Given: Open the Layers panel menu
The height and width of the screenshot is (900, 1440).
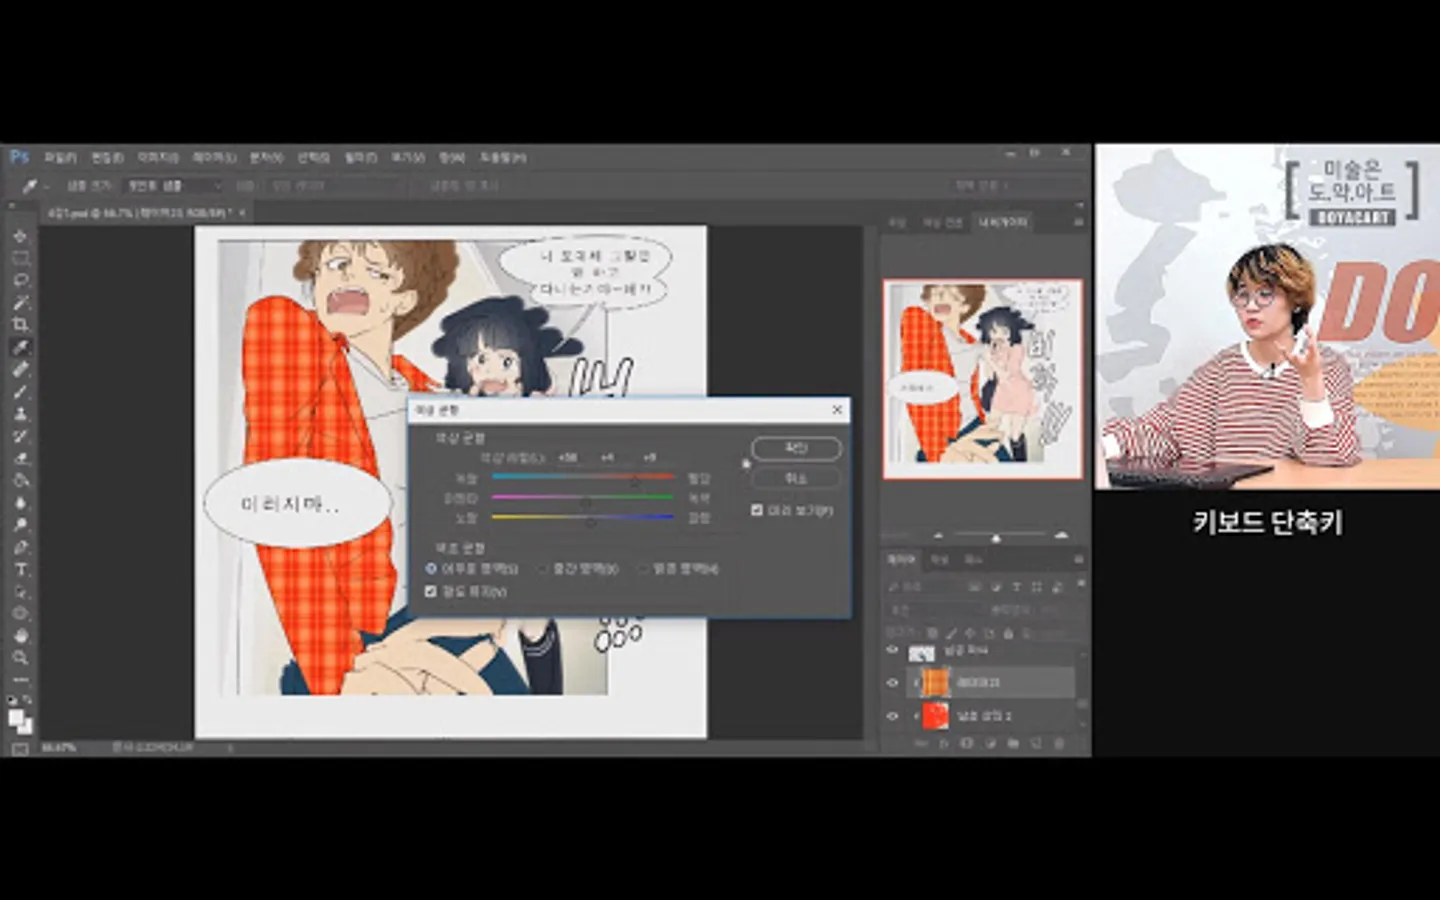Looking at the screenshot, I should pyautogui.click(x=1078, y=559).
